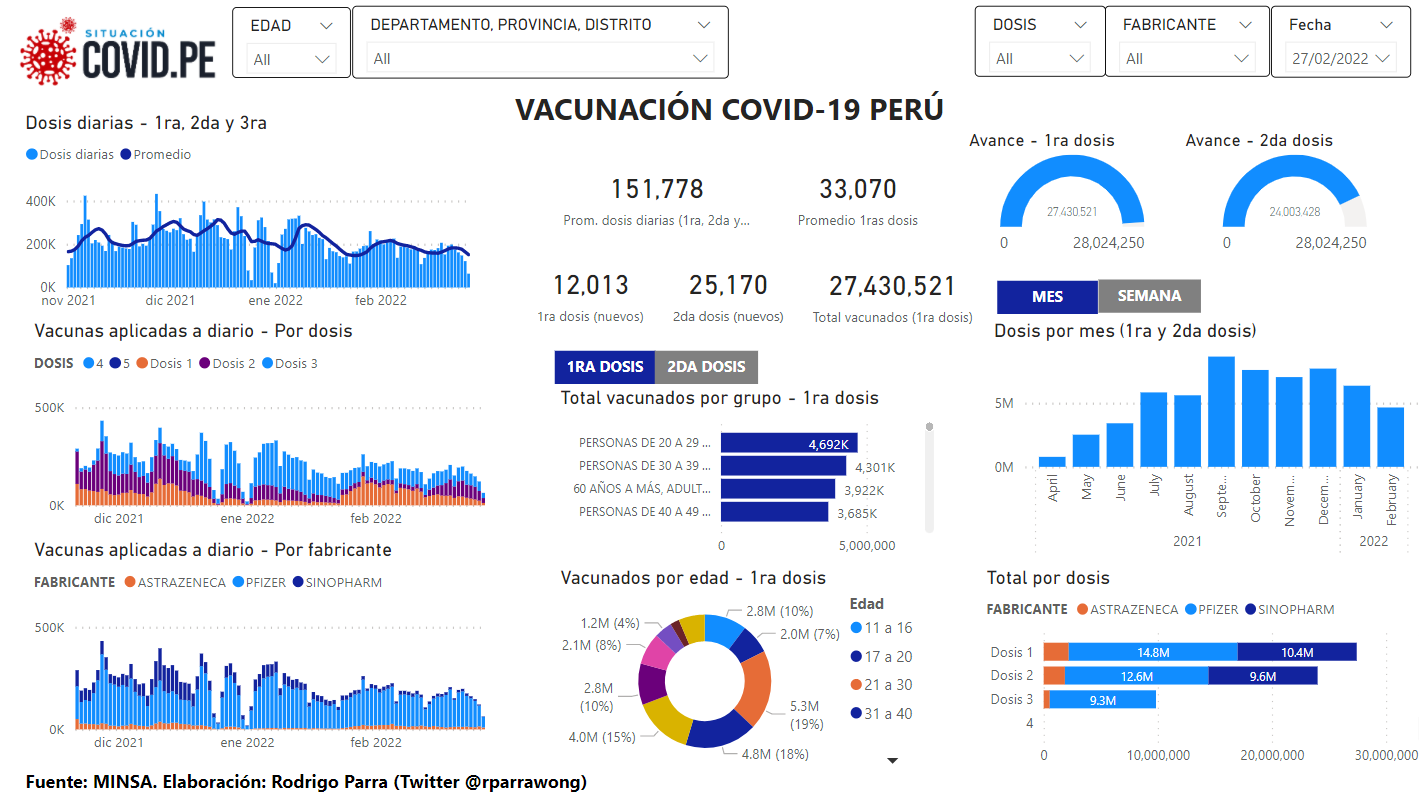This screenshot has height=798, width=1419.
Task: Click SINOPHARM legend in daily manufacturer chart
Action: pyautogui.click(x=337, y=582)
